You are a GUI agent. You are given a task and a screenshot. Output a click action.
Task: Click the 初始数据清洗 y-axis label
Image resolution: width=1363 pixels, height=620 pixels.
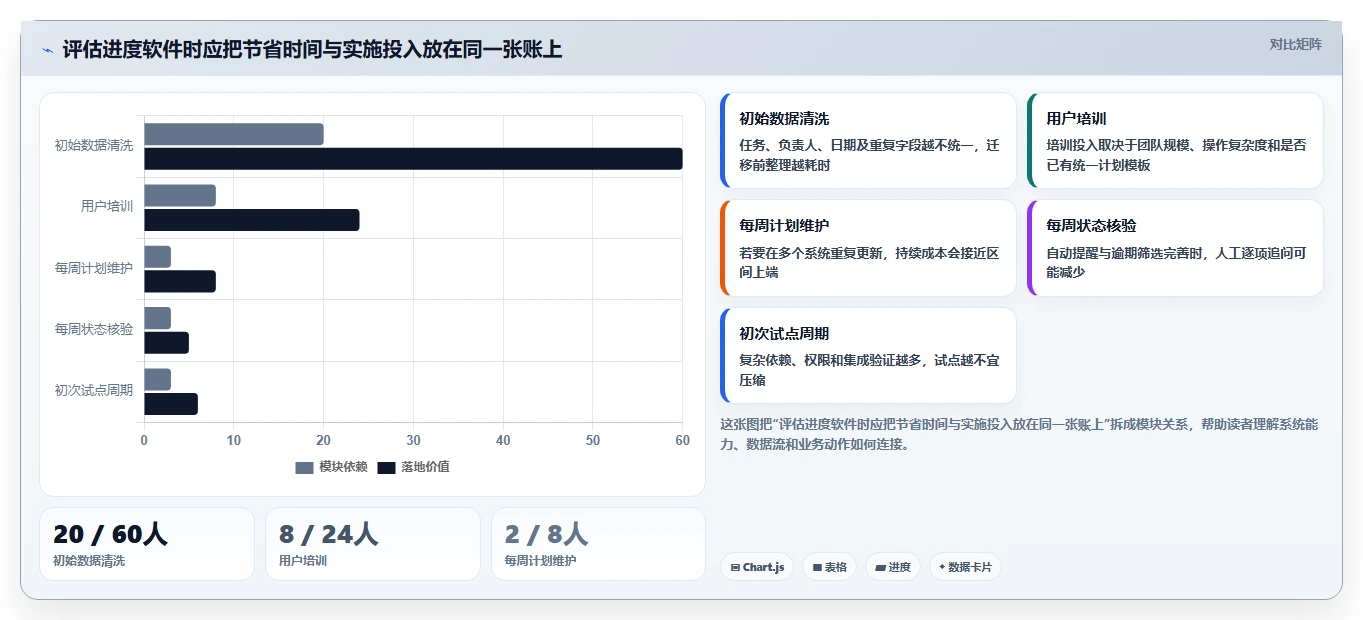[94, 146]
